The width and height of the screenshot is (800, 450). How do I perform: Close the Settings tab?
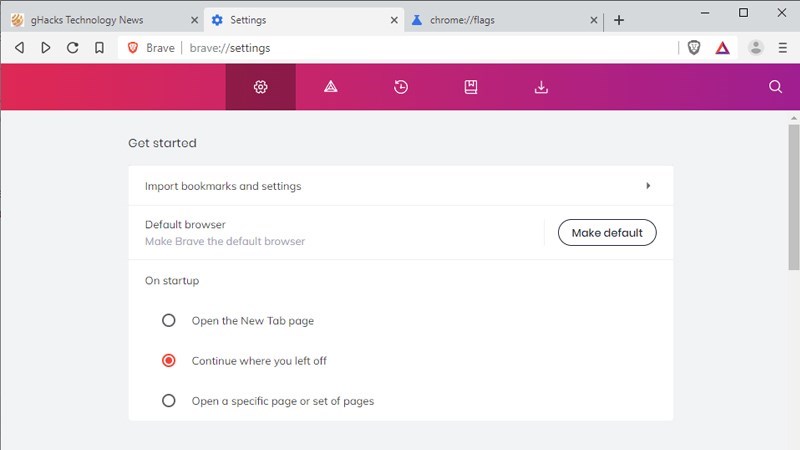pyautogui.click(x=394, y=20)
